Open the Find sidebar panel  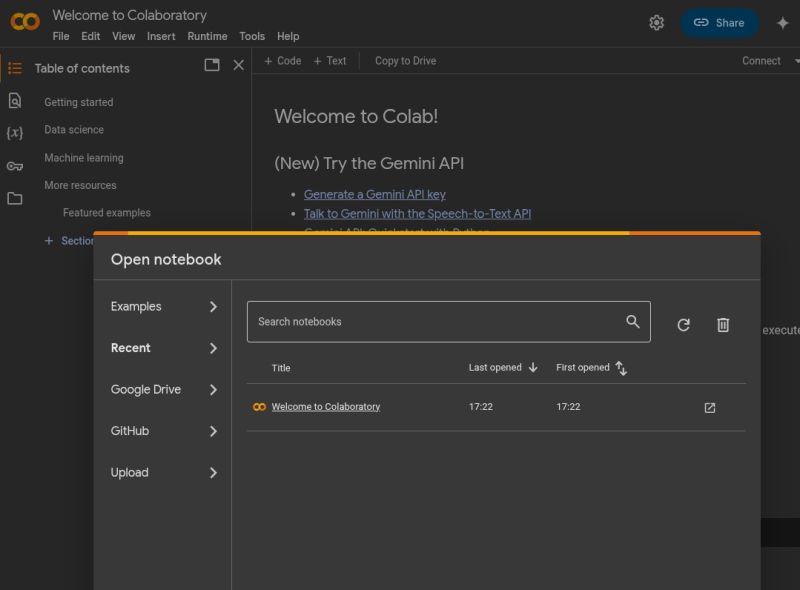pyautogui.click(x=15, y=101)
